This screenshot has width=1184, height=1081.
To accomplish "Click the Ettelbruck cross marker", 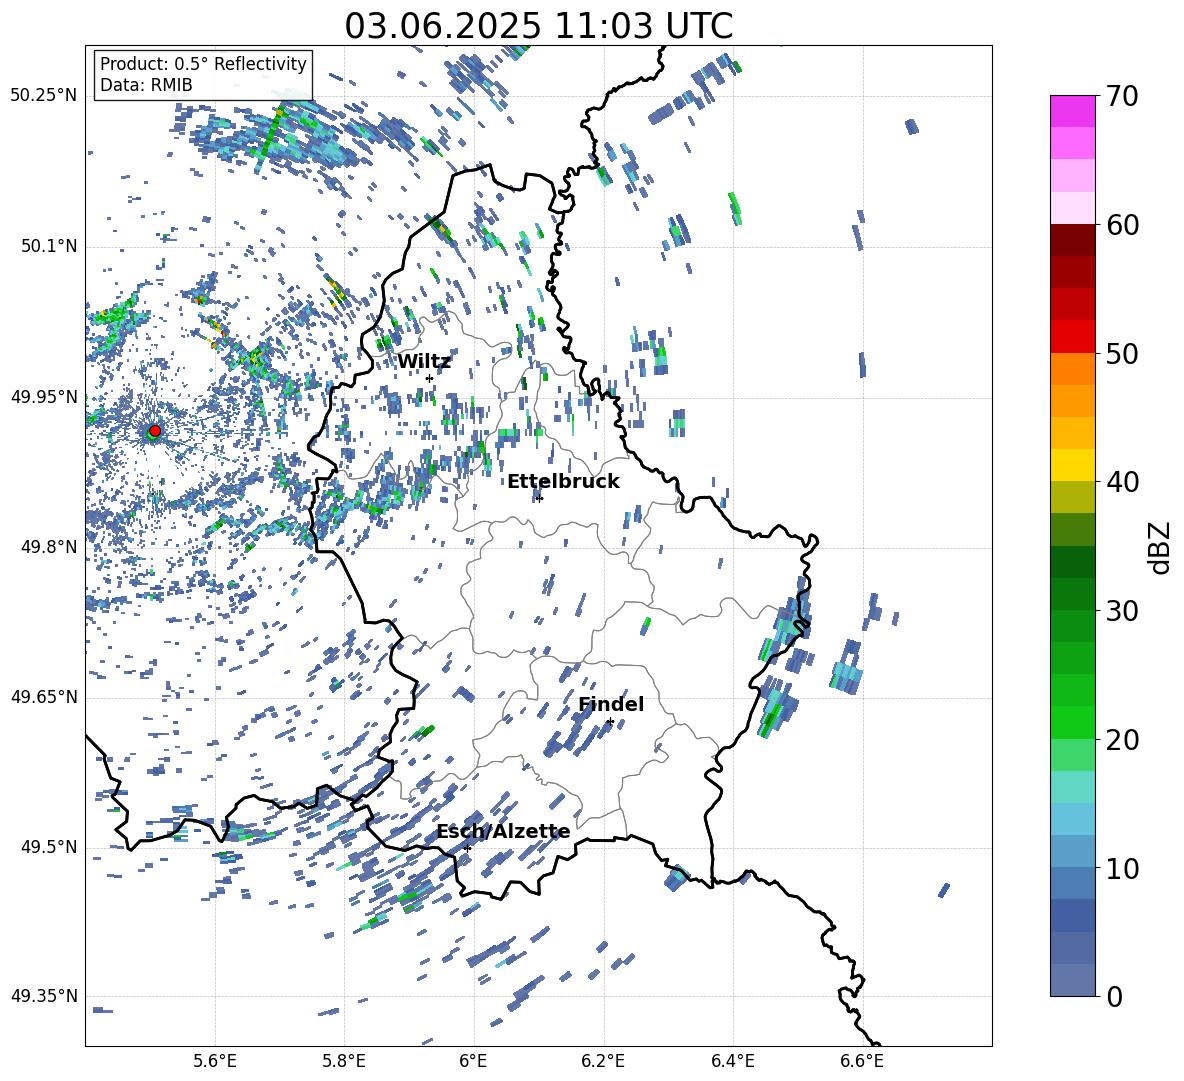I will click(x=539, y=498).
